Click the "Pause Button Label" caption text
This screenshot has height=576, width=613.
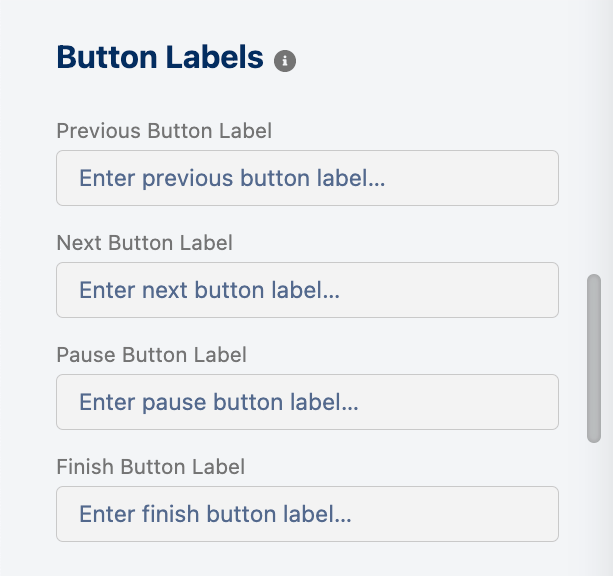pyautogui.click(x=151, y=355)
